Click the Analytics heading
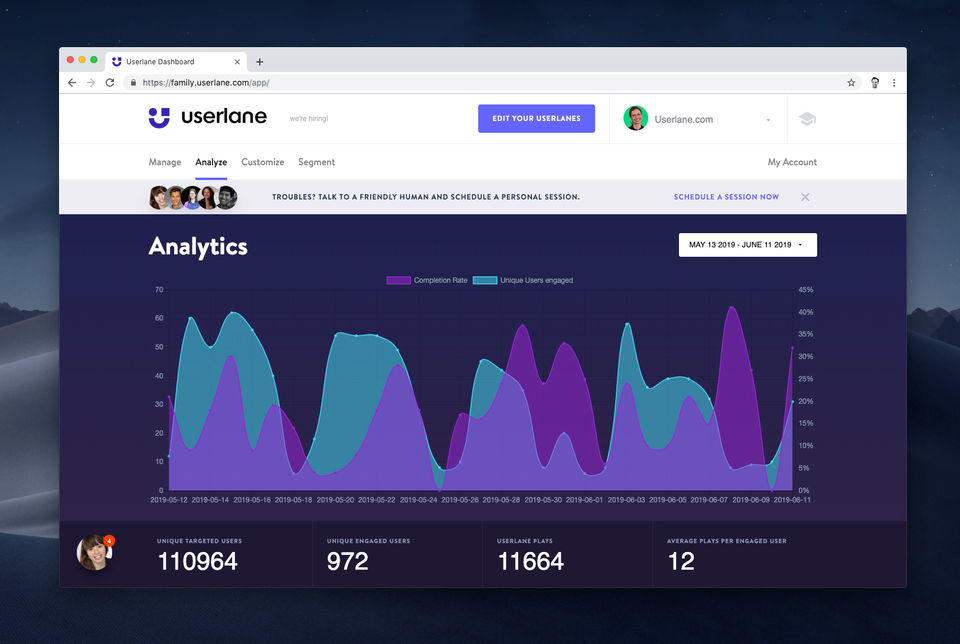This screenshot has width=960, height=644. tap(198, 247)
